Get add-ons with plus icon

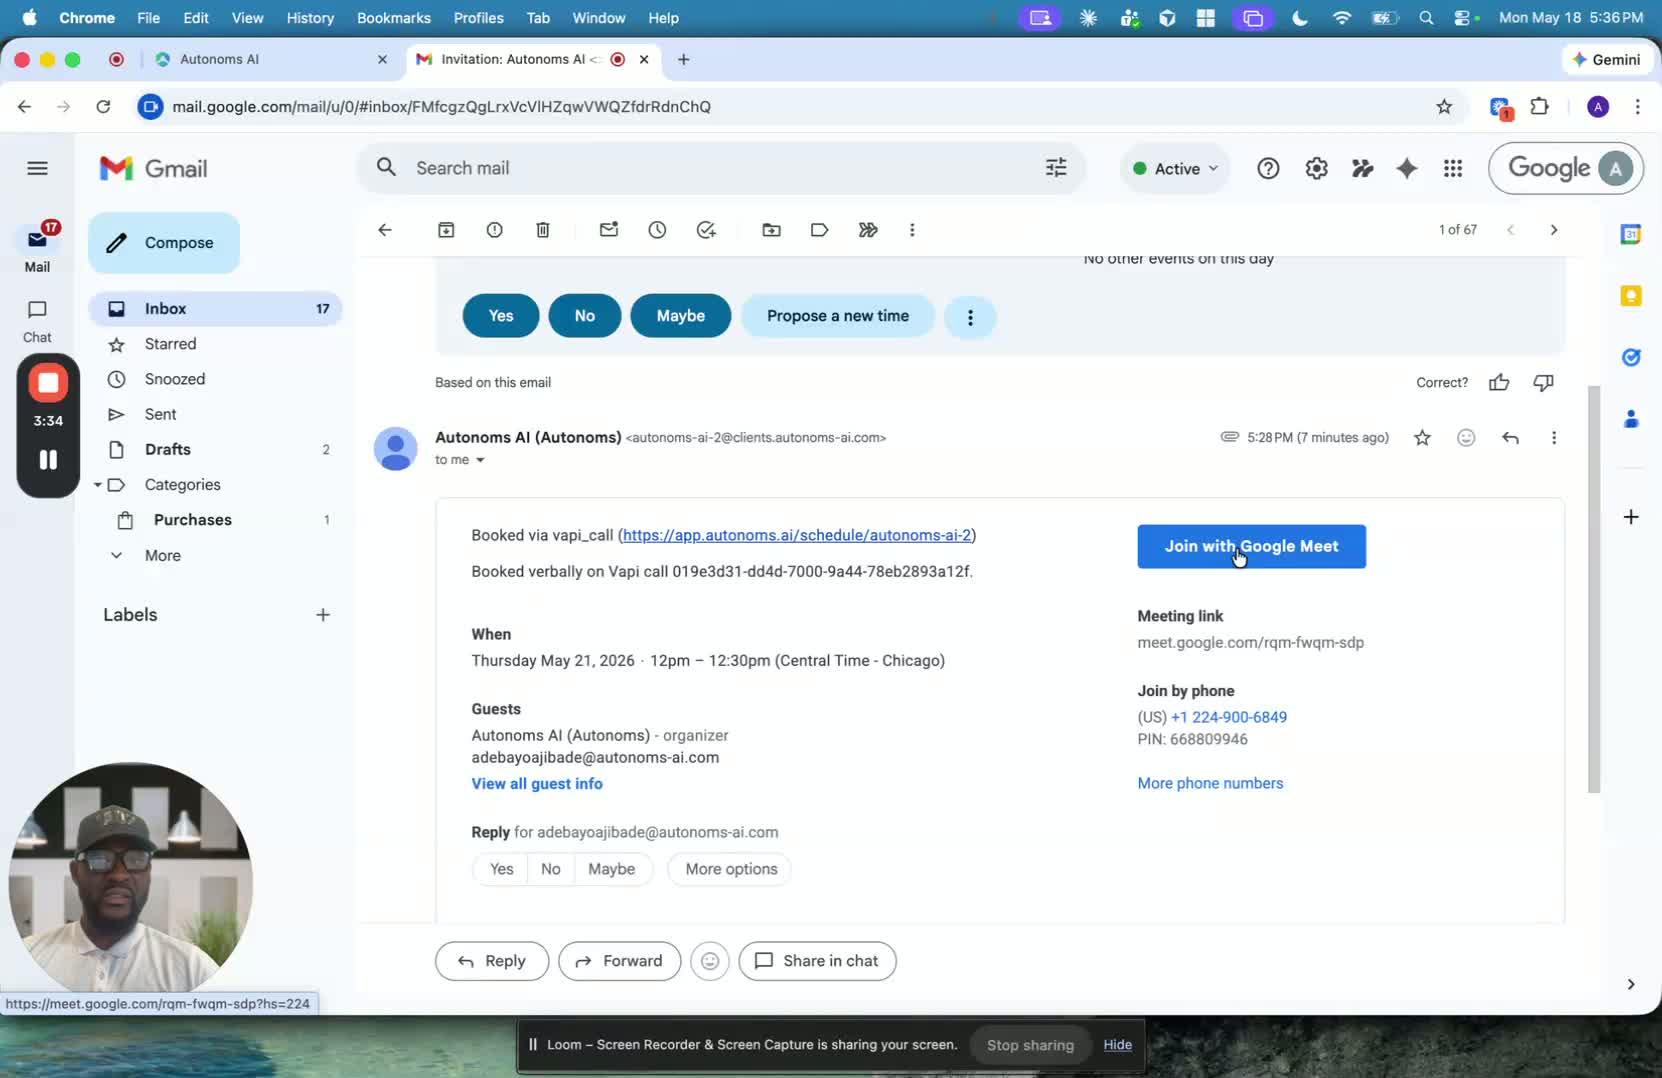coord(1631,517)
